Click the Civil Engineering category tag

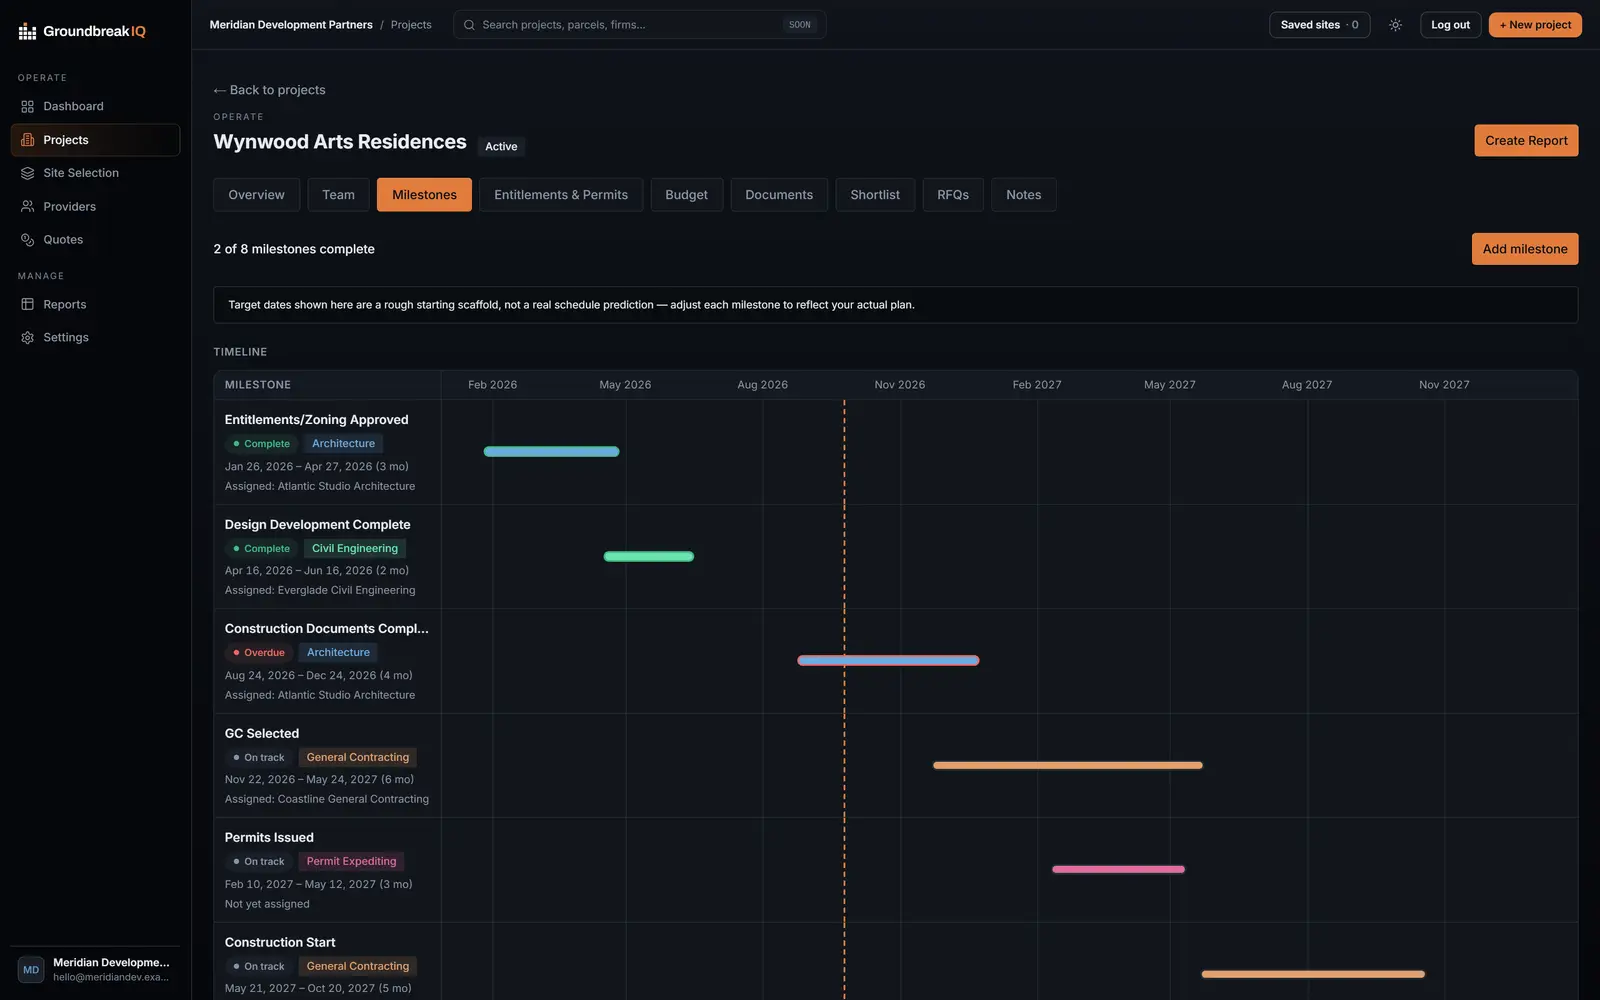click(x=355, y=549)
